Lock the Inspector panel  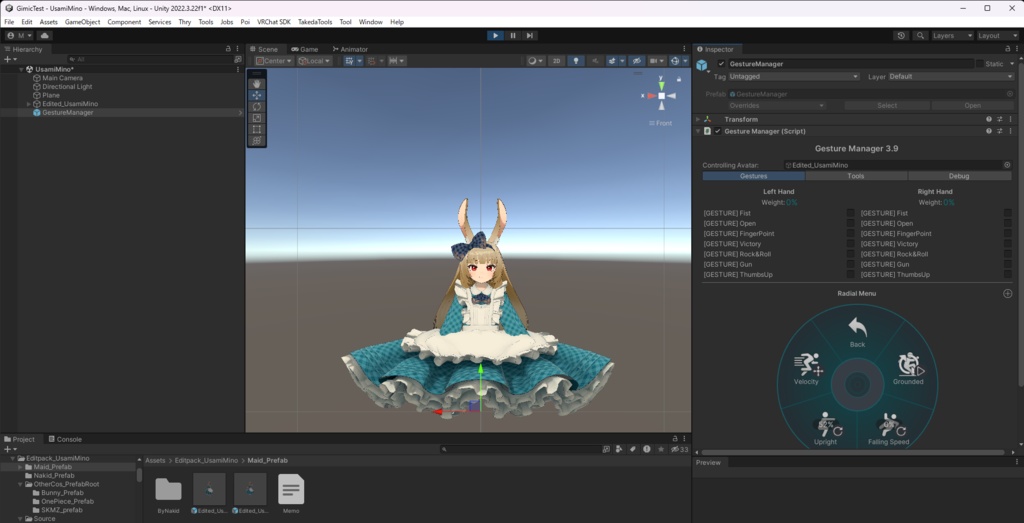coord(1008,49)
